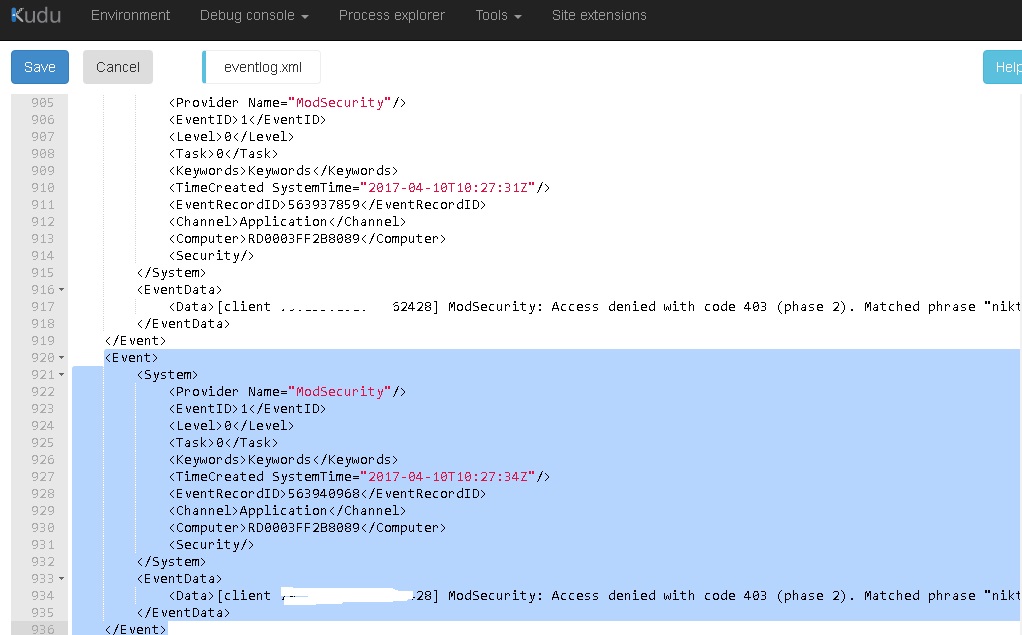Screen dimensions: 1022x635
Task: Expand the Tools dropdown menu
Action: click(498, 16)
